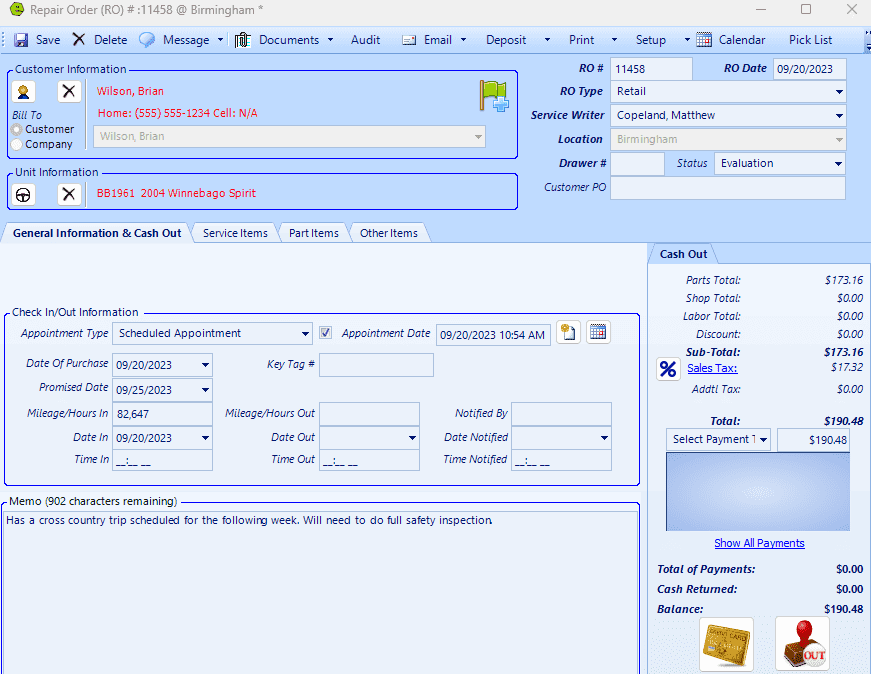
Task: Click the Customer PO field
Action: click(x=728, y=188)
